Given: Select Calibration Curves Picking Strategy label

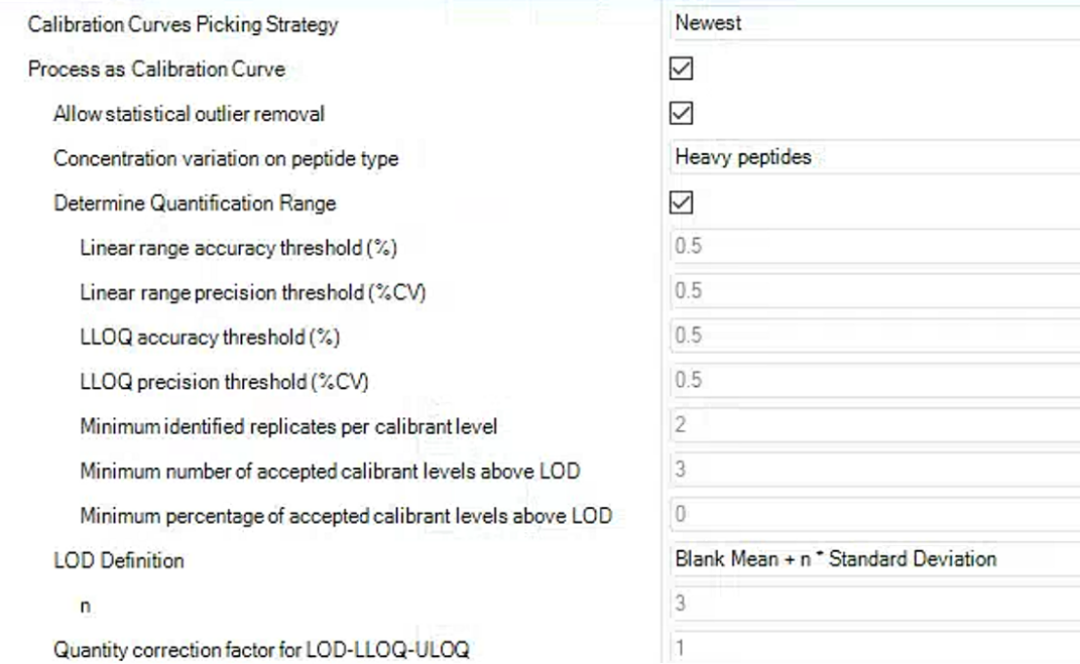Looking at the screenshot, I should [x=183, y=25].
